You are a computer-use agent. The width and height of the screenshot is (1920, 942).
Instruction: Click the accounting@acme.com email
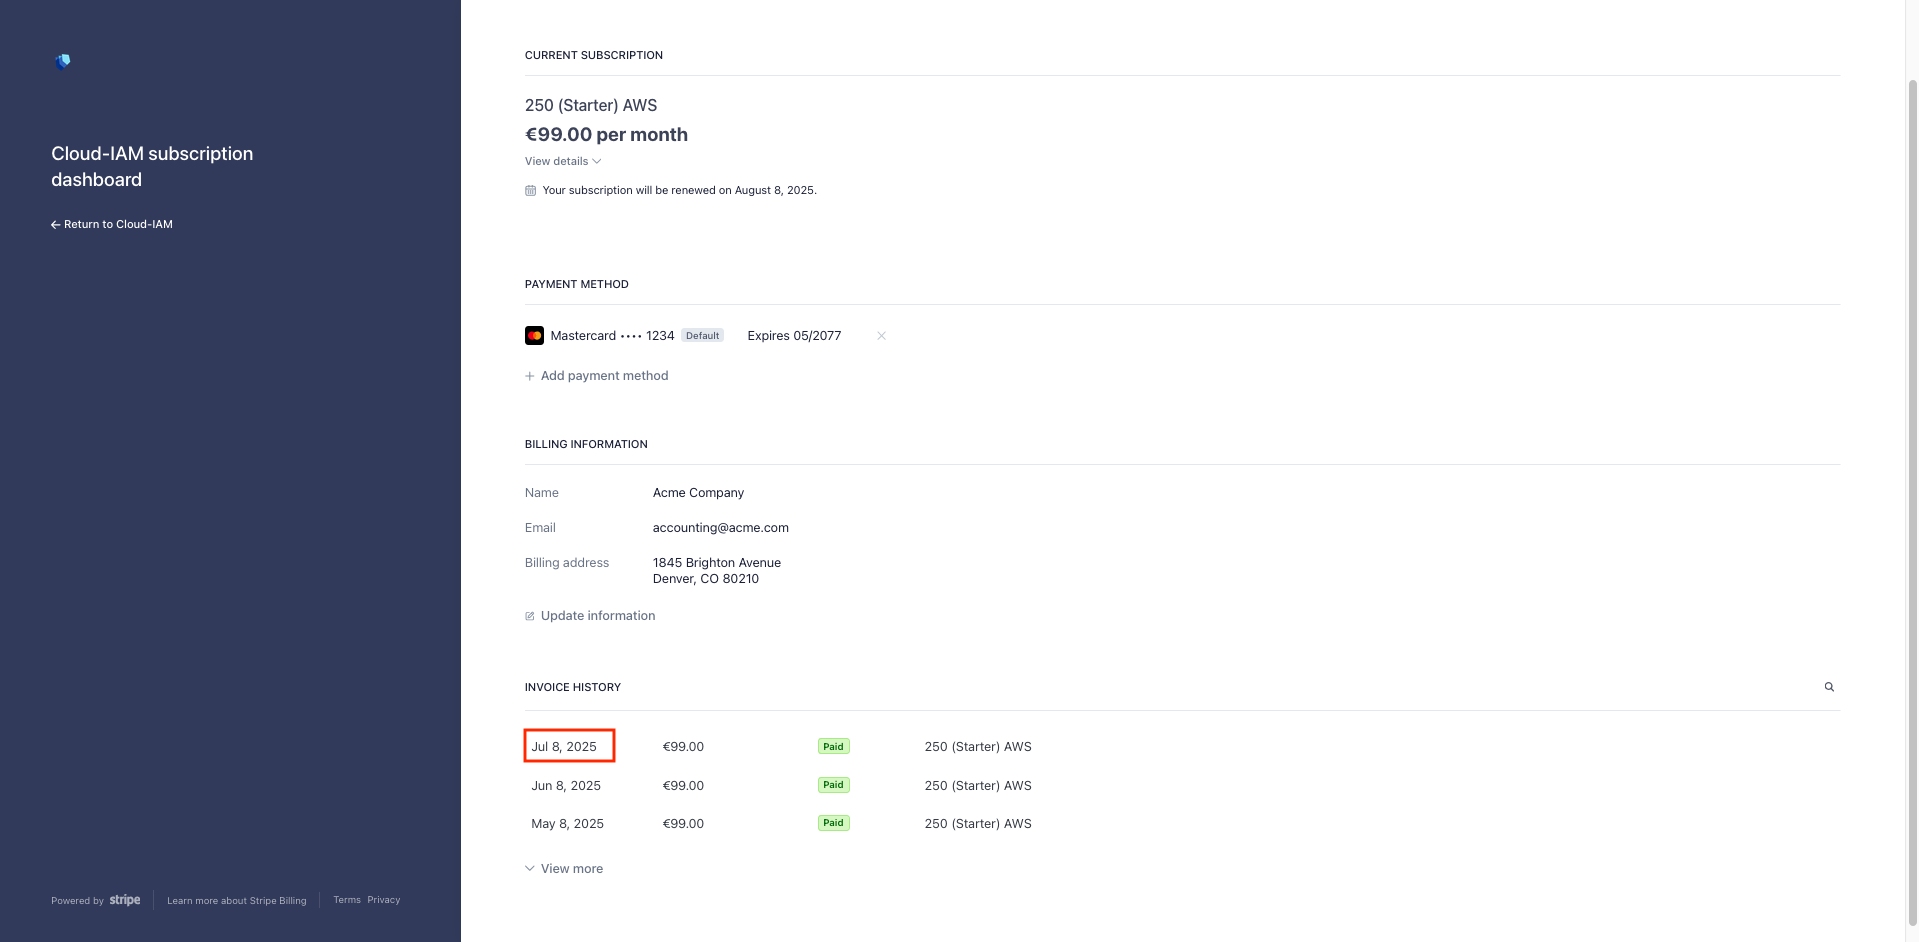[x=720, y=528]
